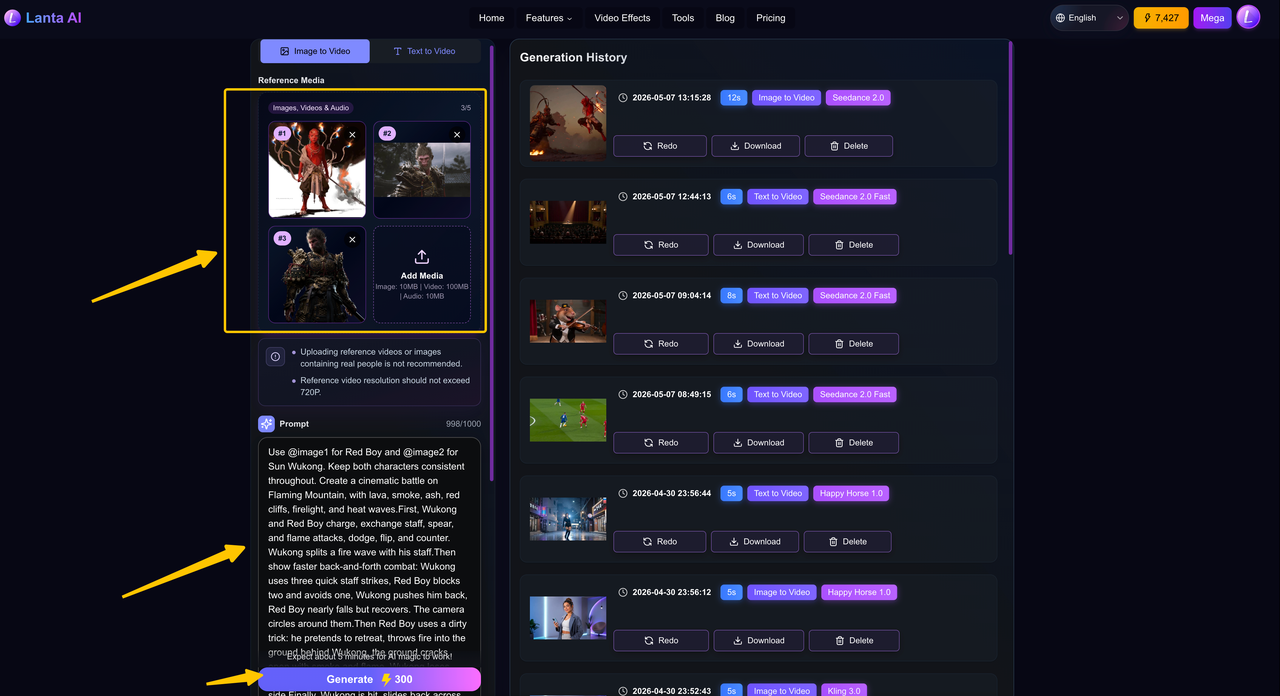
Task: Delete the 12:44:13 generation
Action: point(853,245)
